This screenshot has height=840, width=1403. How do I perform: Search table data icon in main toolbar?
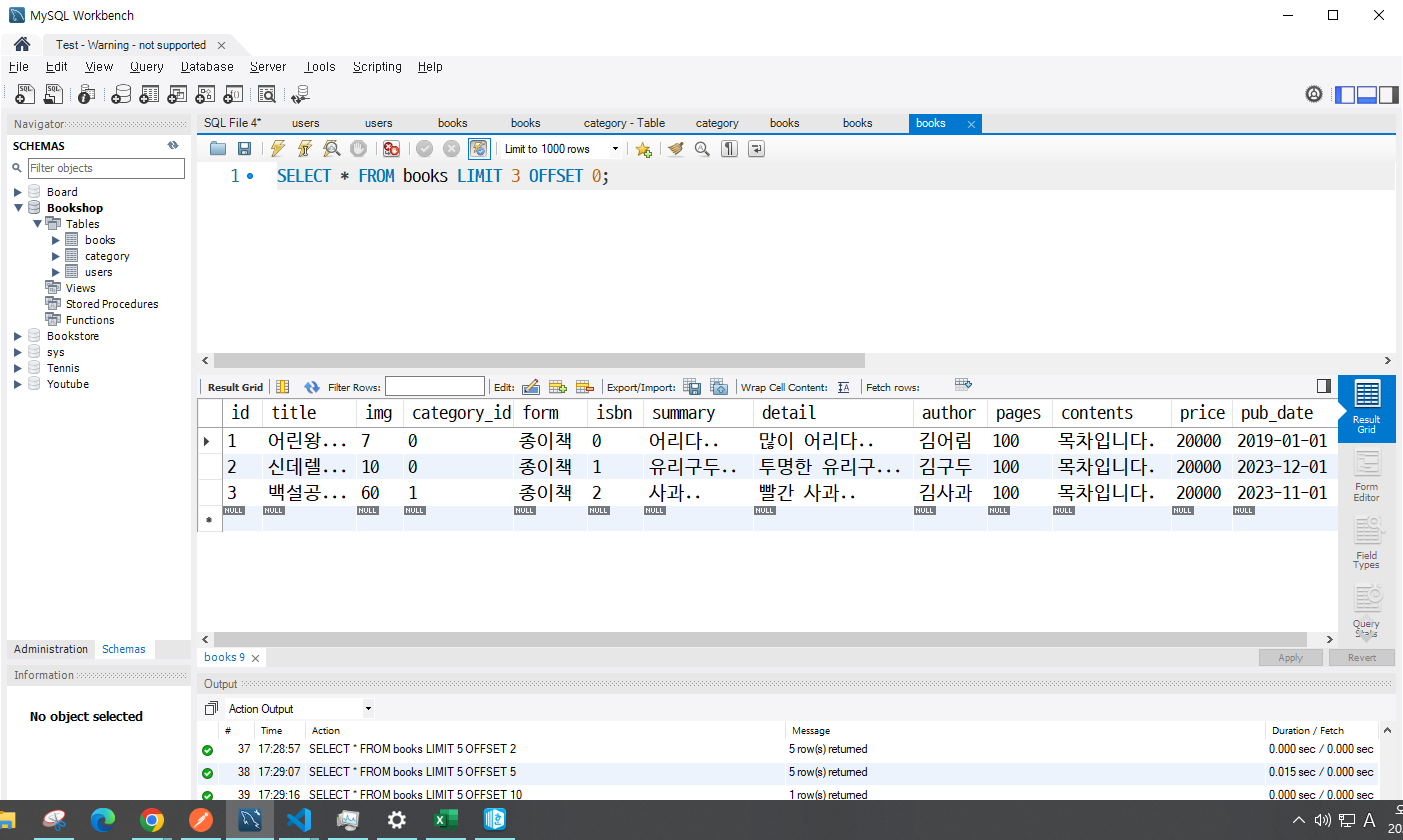[267, 94]
